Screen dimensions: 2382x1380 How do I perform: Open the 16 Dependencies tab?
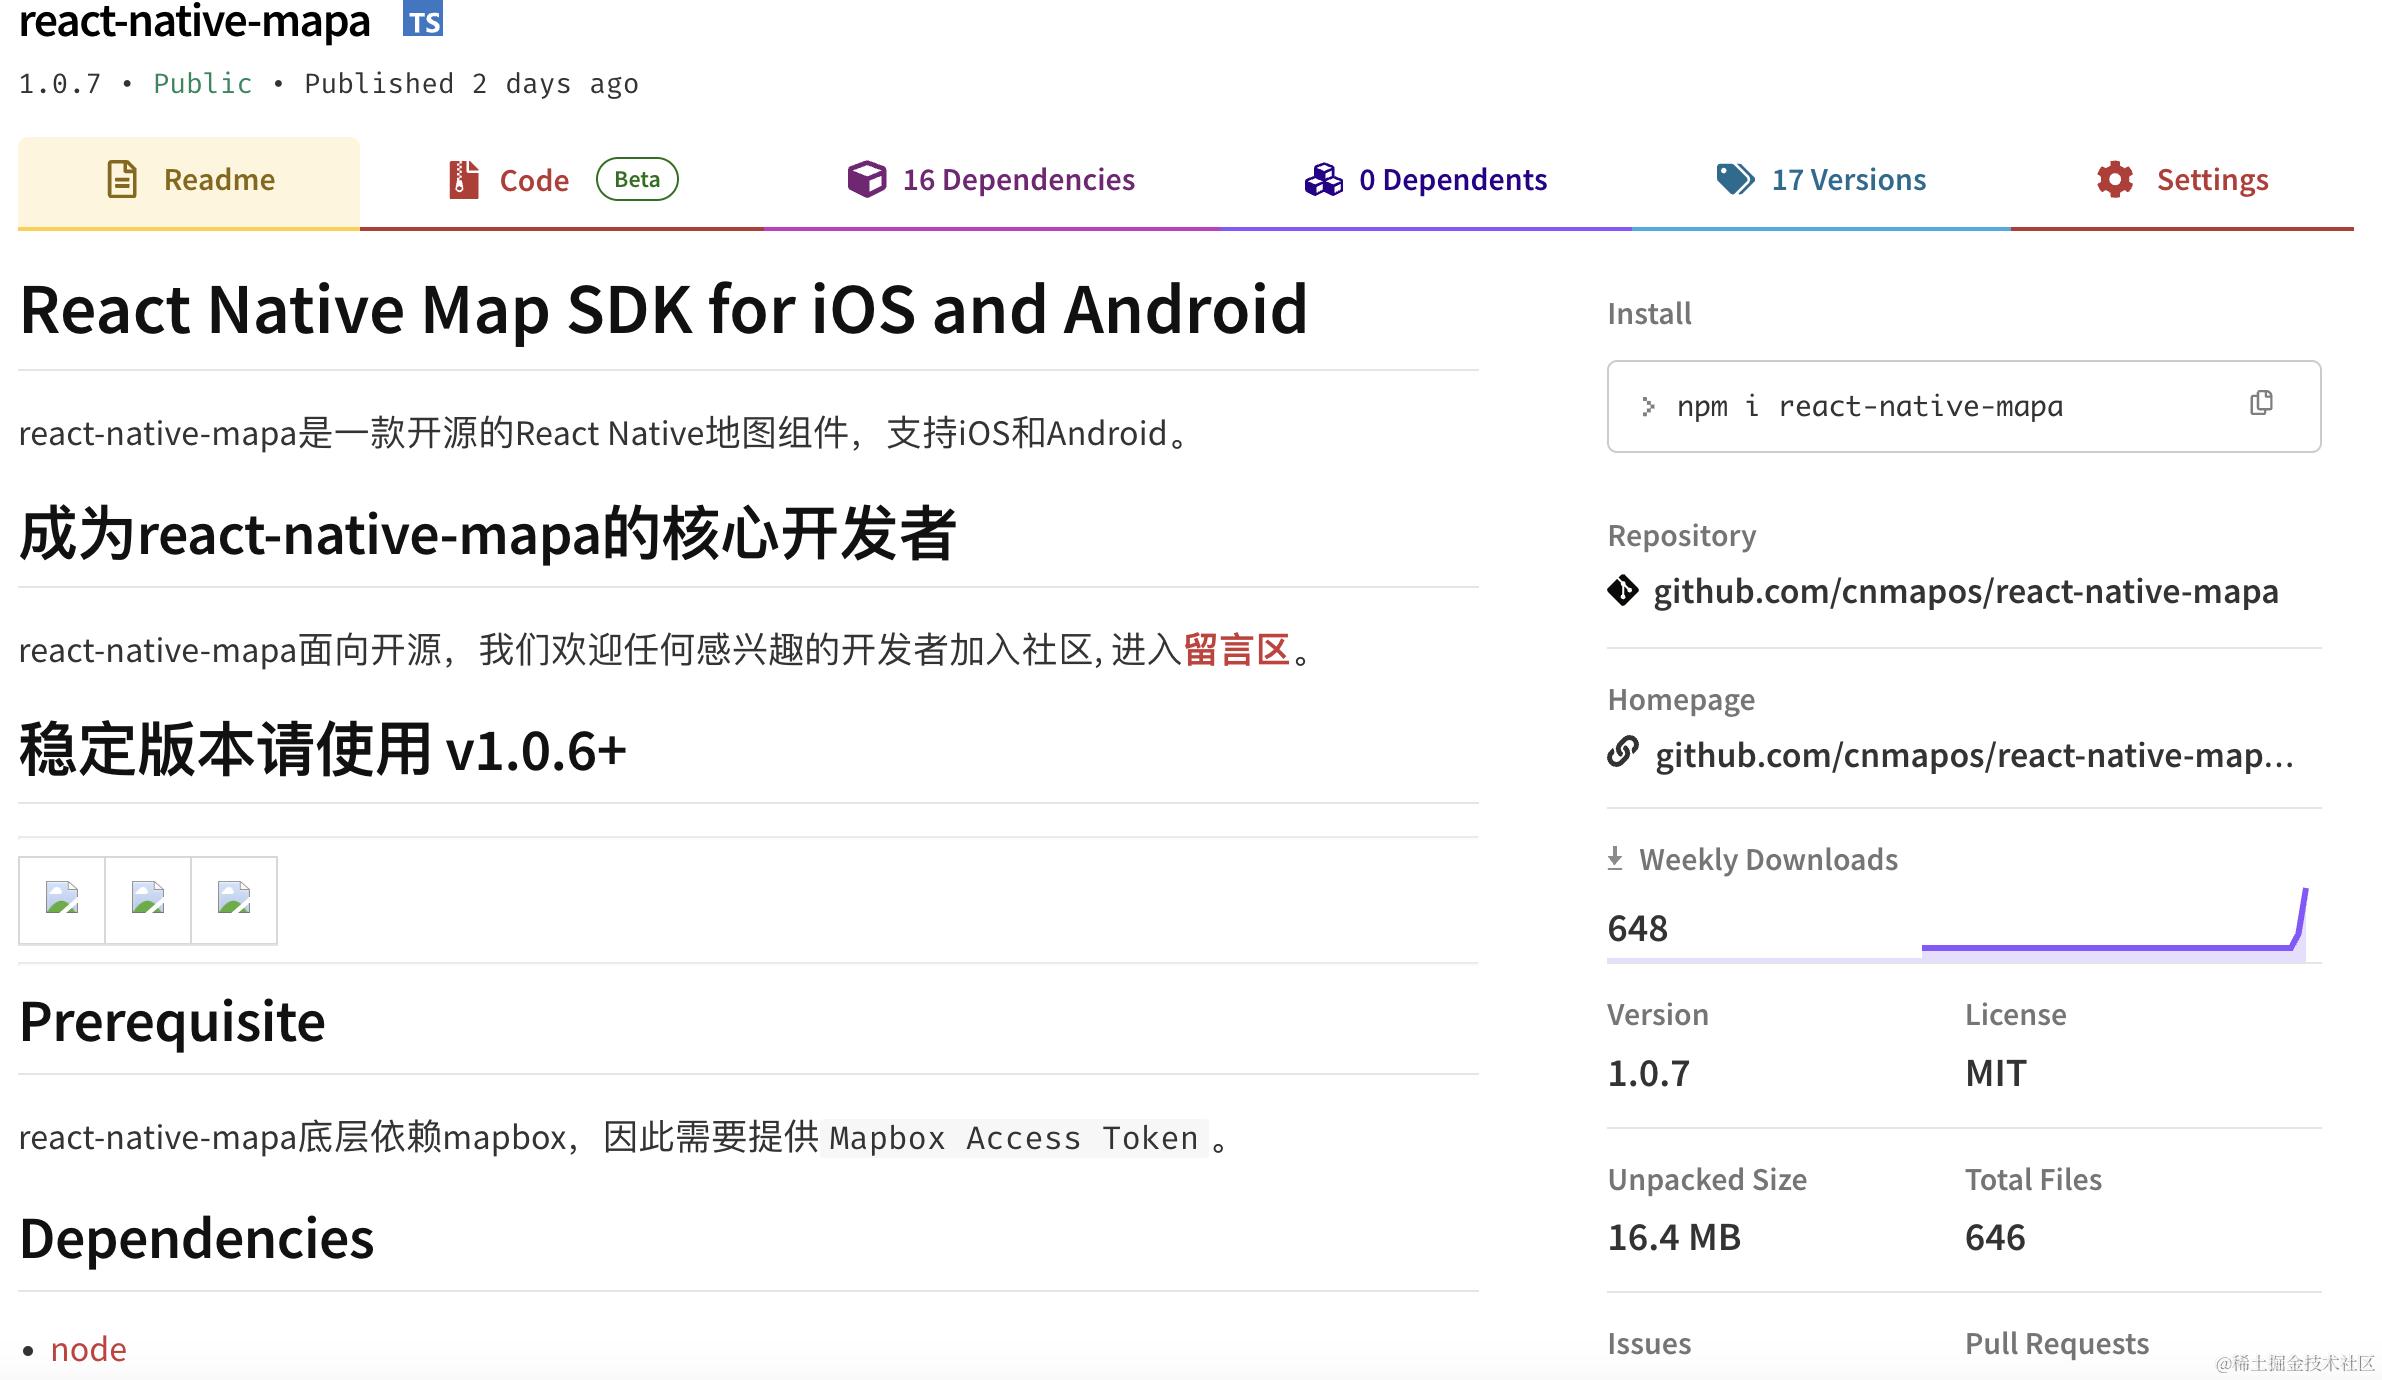(1018, 180)
